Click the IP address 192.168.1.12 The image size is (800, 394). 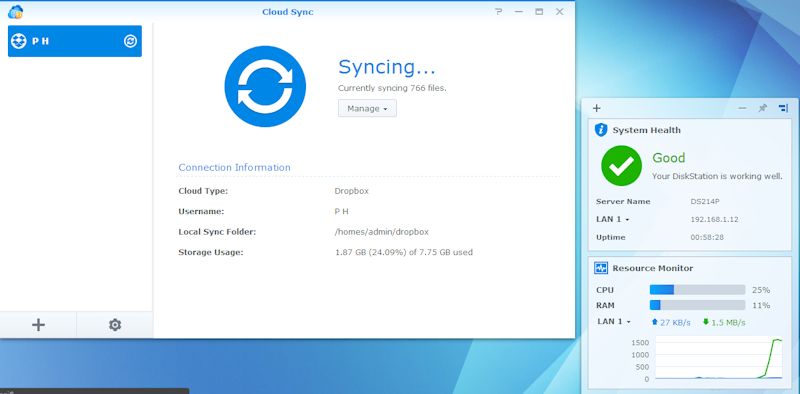(714, 219)
